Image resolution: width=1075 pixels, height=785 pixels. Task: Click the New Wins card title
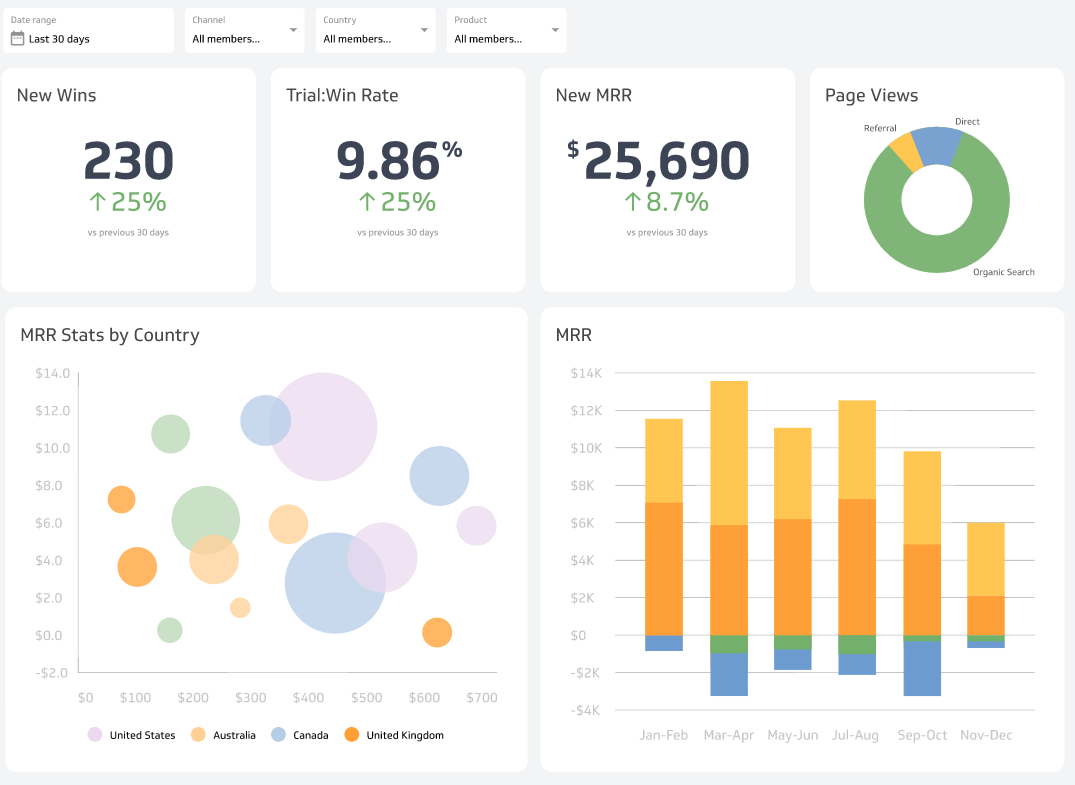pyautogui.click(x=56, y=95)
